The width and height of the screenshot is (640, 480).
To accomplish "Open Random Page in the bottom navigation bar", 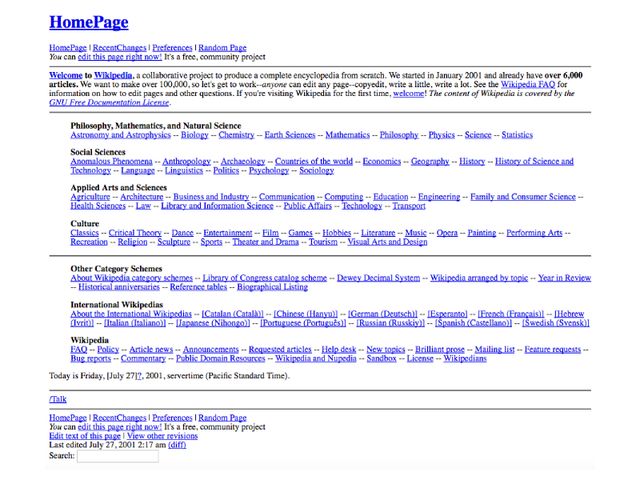I will coord(222,418).
